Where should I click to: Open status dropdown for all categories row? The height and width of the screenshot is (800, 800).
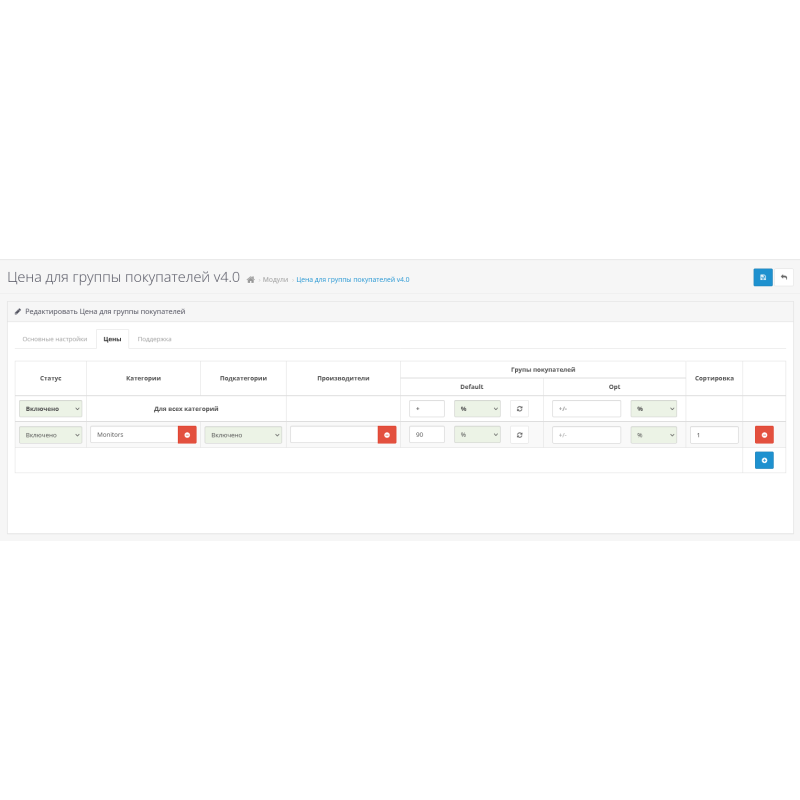pos(51,408)
